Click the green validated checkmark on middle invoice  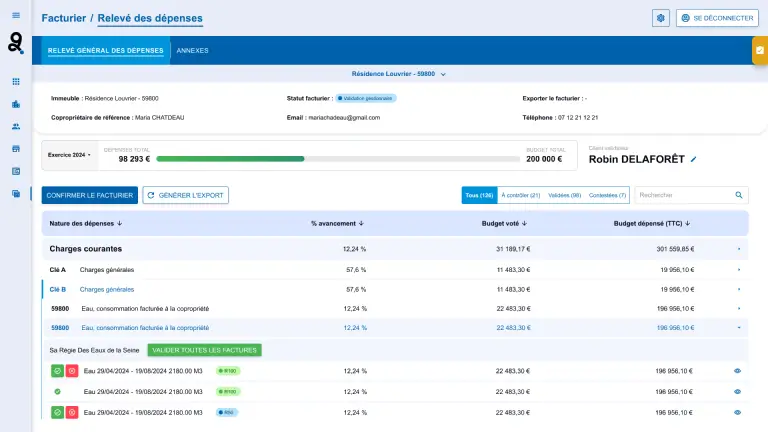pos(57,392)
